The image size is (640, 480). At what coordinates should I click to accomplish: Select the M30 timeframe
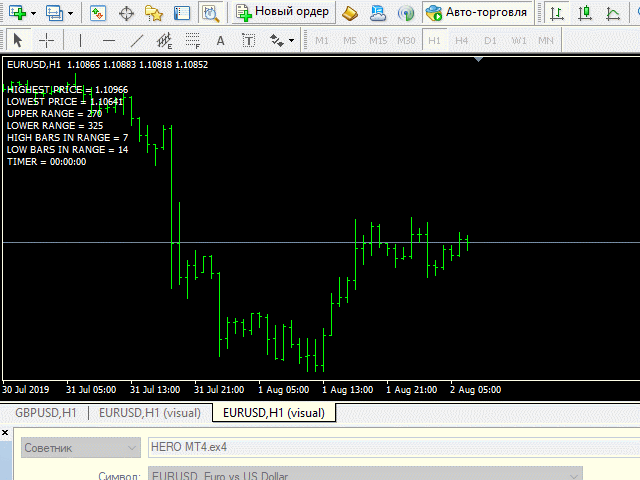coord(407,40)
